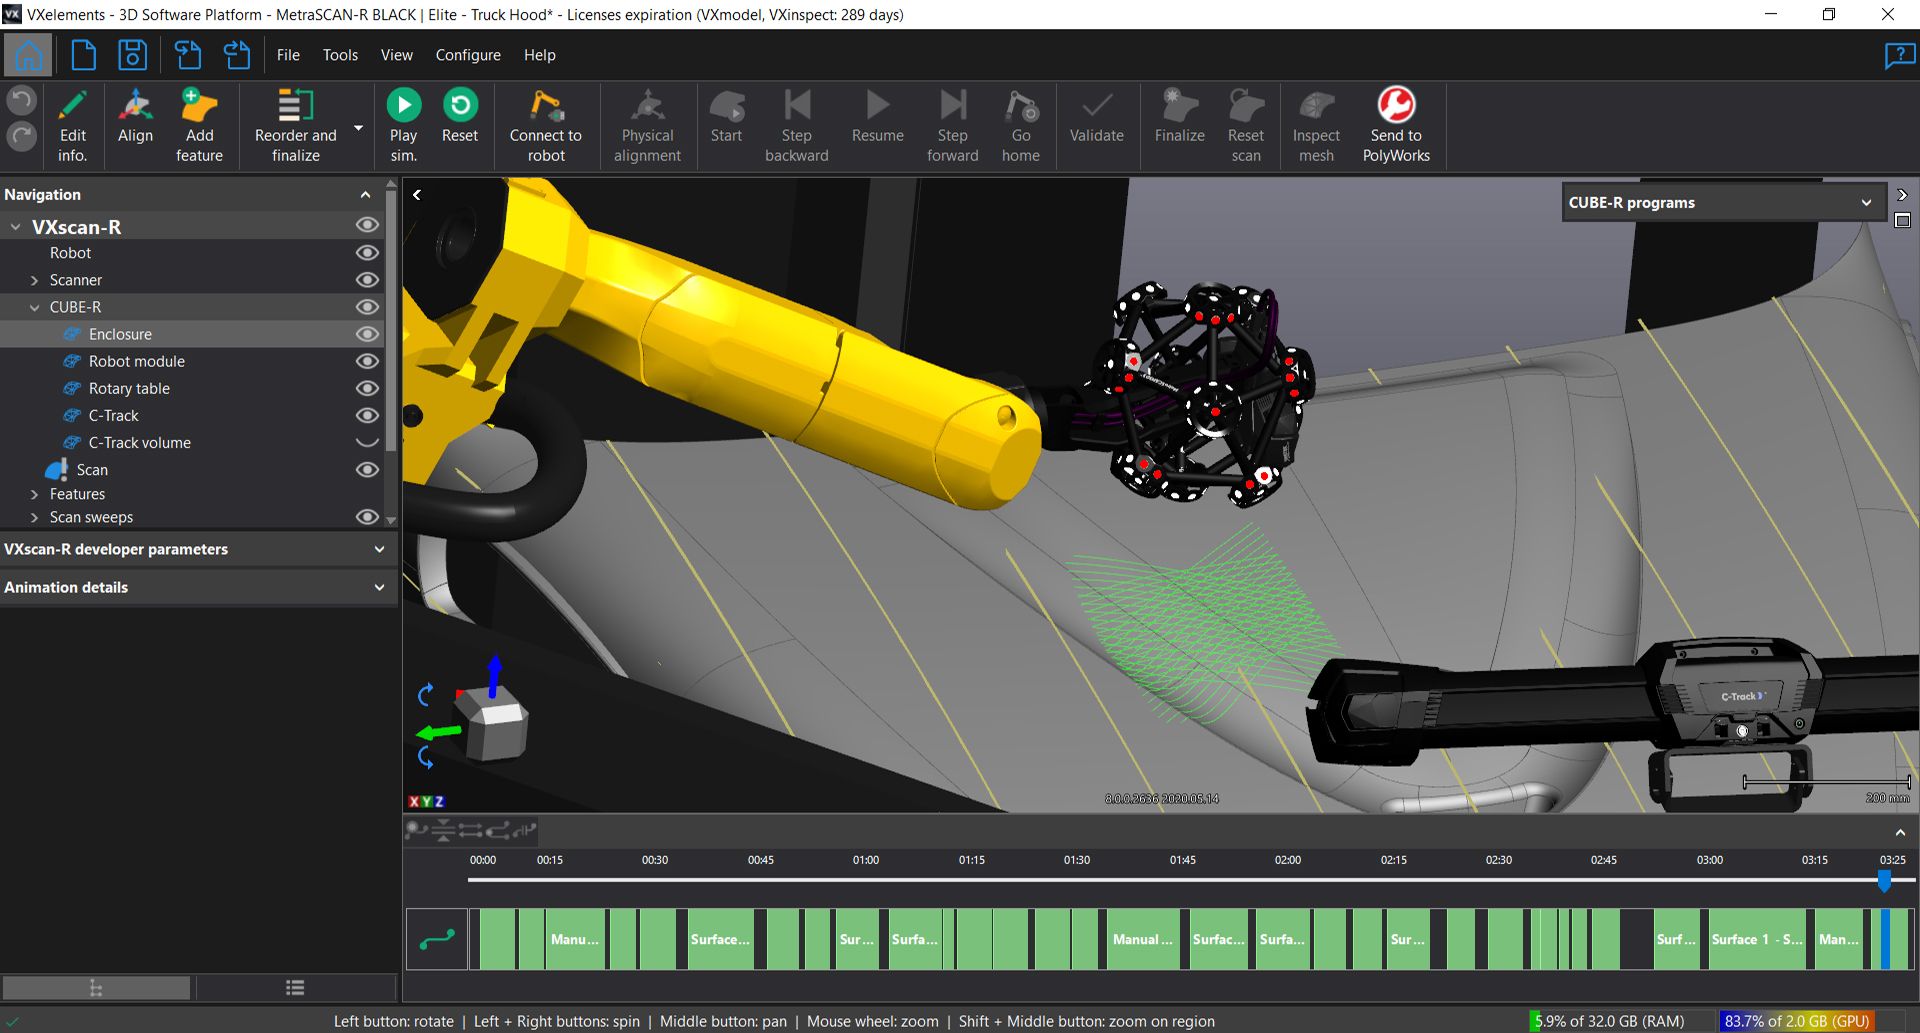Viewport: 1920px width, 1033px height.
Task: Click Reorder and finalize
Action: [x=295, y=125]
